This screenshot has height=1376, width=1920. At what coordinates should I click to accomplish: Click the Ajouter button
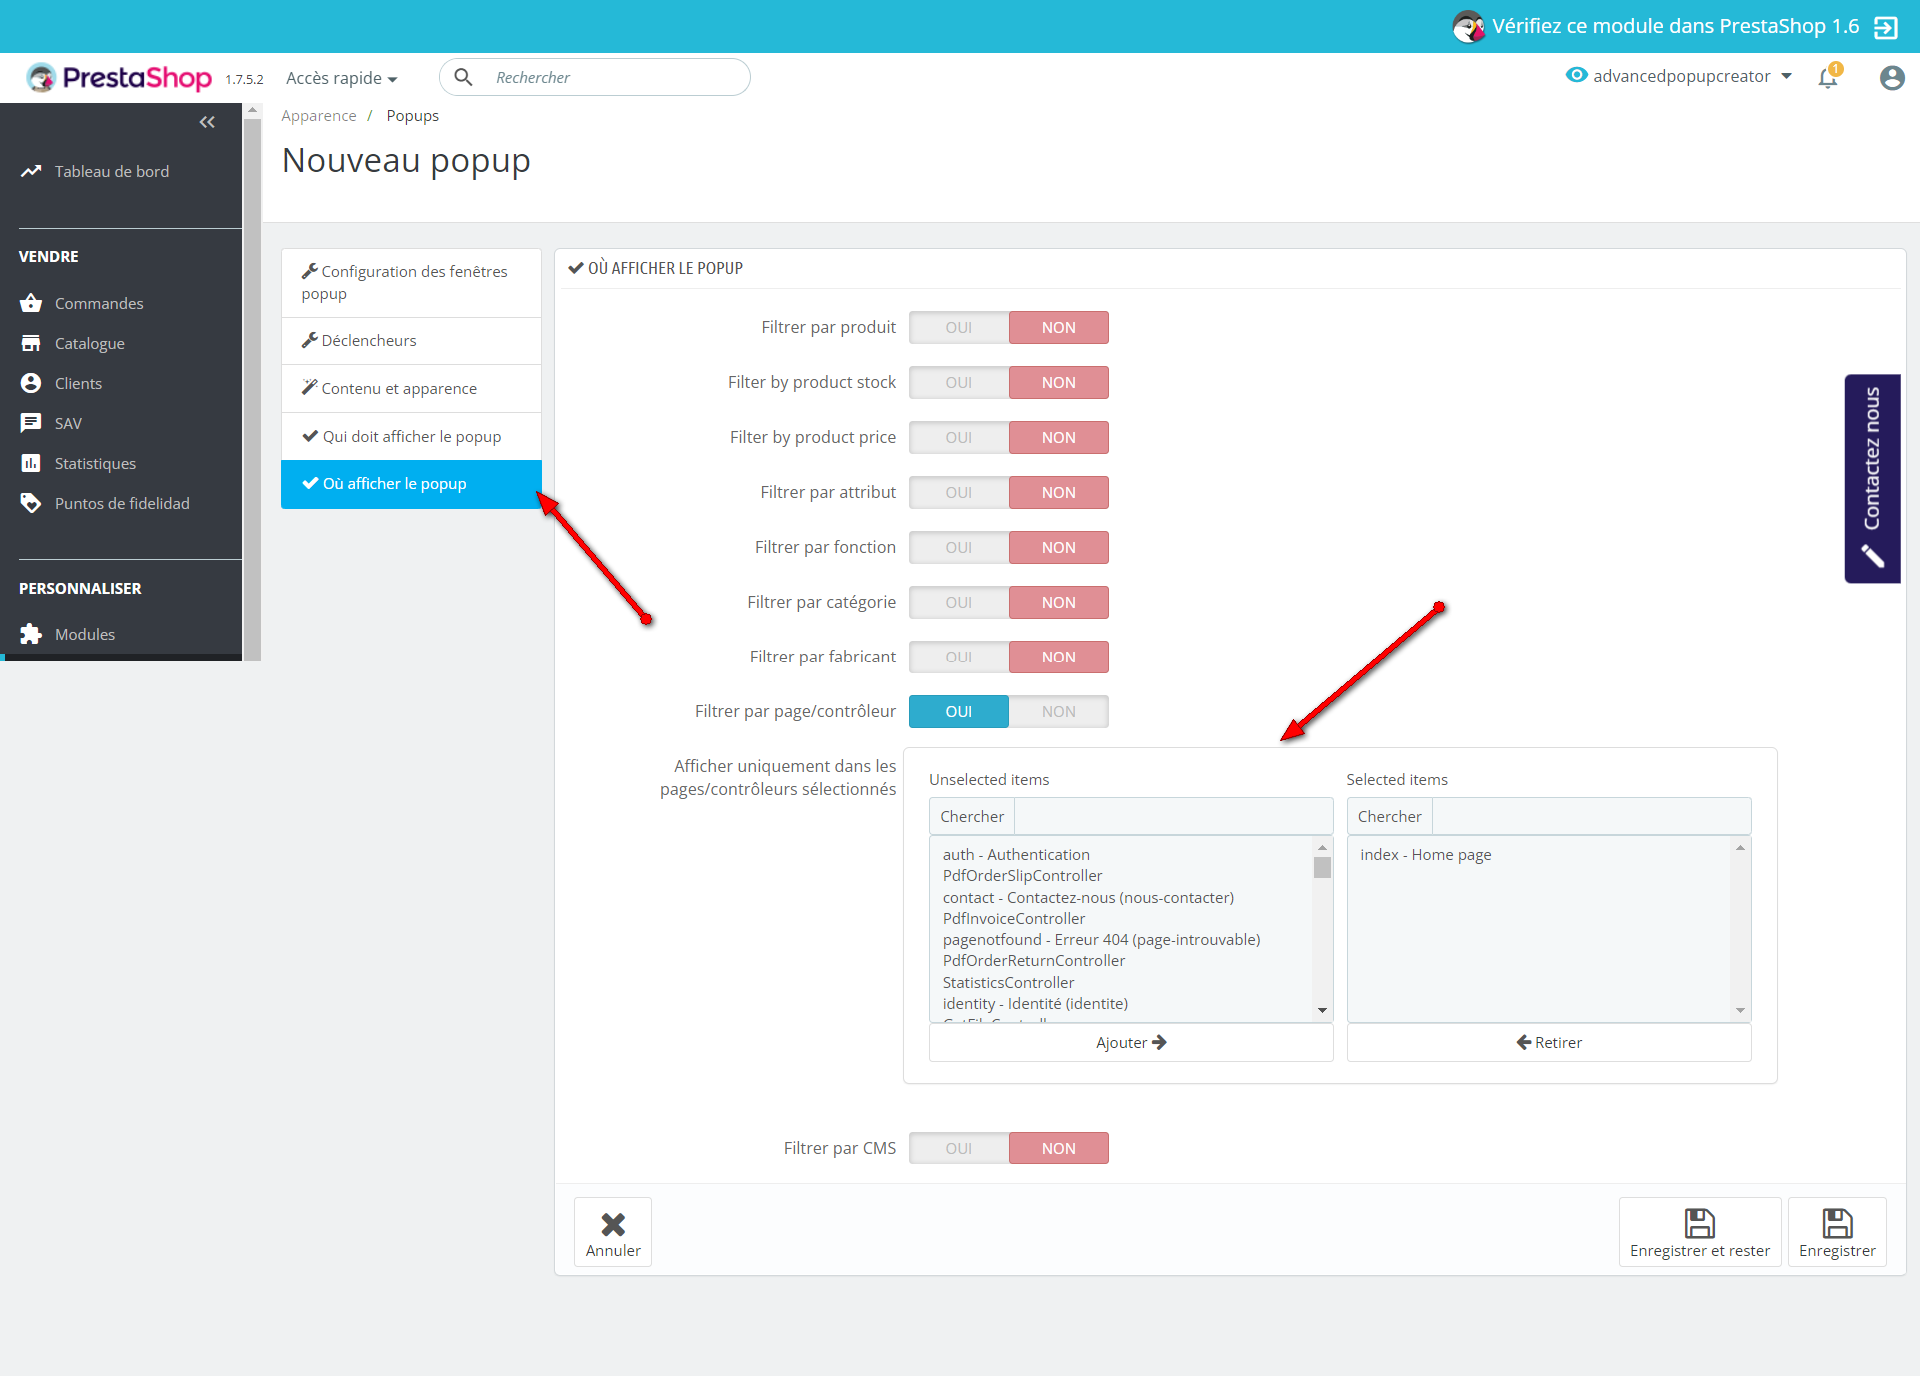coord(1130,1042)
